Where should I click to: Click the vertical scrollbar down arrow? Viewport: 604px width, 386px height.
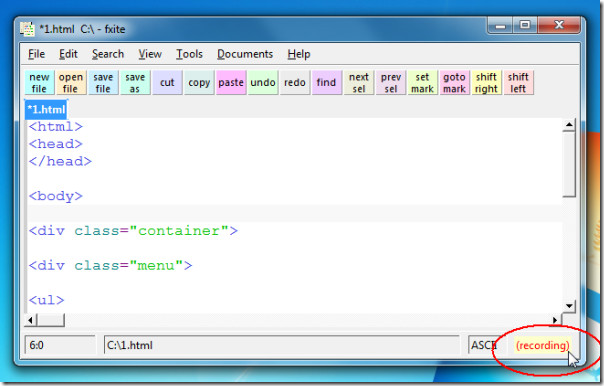pyautogui.click(x=569, y=306)
